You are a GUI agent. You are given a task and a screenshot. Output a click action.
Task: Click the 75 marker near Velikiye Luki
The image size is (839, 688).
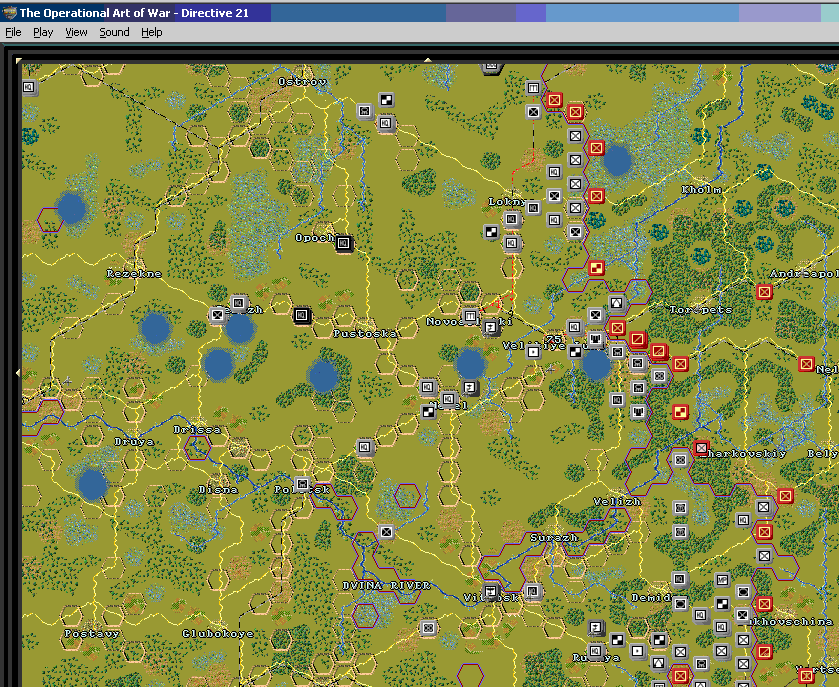[553, 339]
